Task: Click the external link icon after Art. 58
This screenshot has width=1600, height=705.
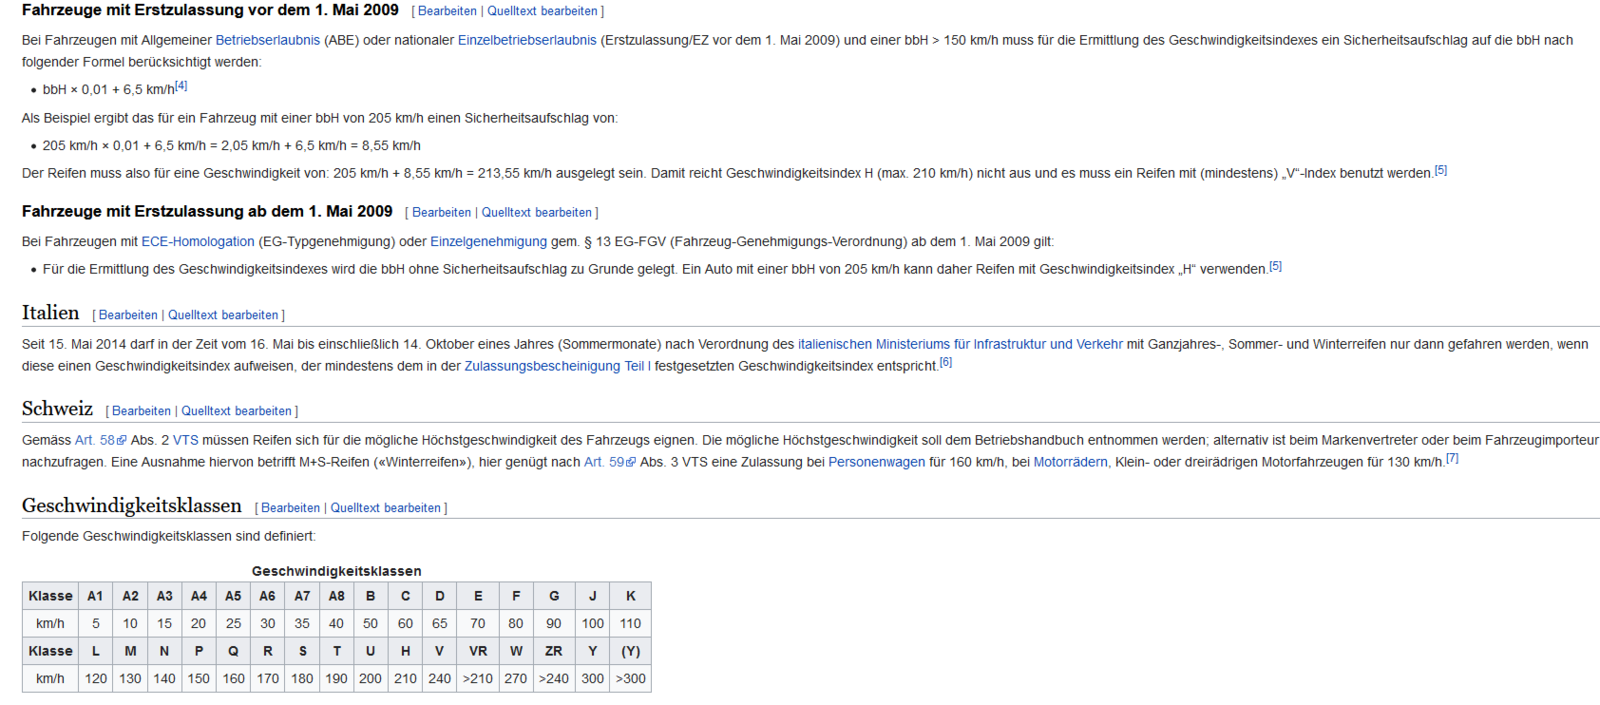Action: 122,441
